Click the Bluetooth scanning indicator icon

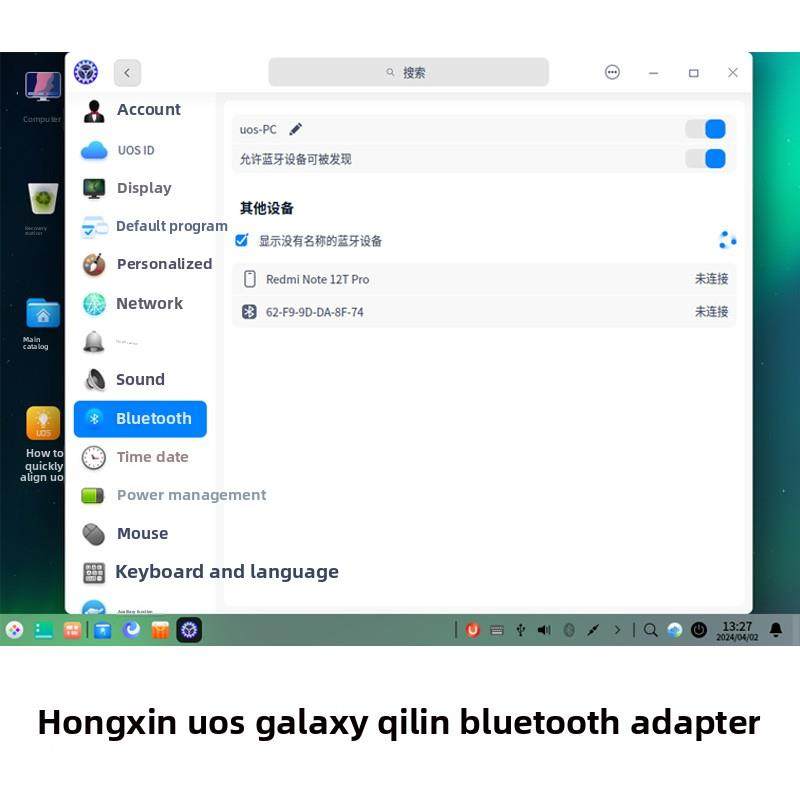coord(727,239)
